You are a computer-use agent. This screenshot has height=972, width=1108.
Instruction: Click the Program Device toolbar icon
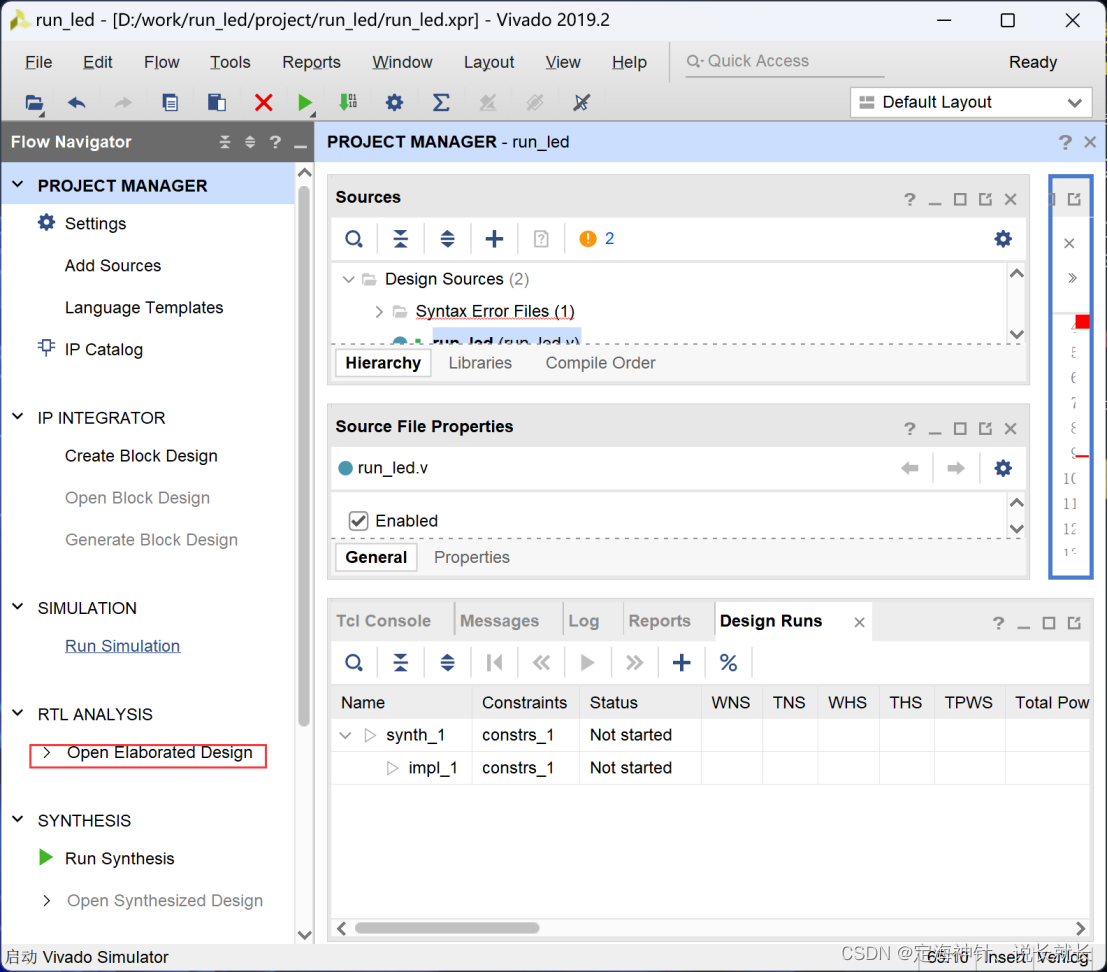[348, 103]
